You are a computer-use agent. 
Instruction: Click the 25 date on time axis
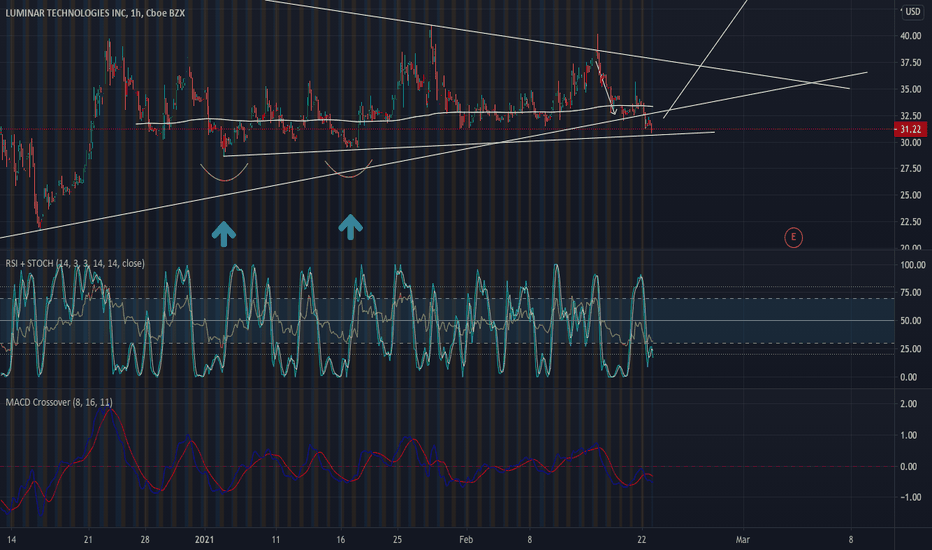coord(397,540)
